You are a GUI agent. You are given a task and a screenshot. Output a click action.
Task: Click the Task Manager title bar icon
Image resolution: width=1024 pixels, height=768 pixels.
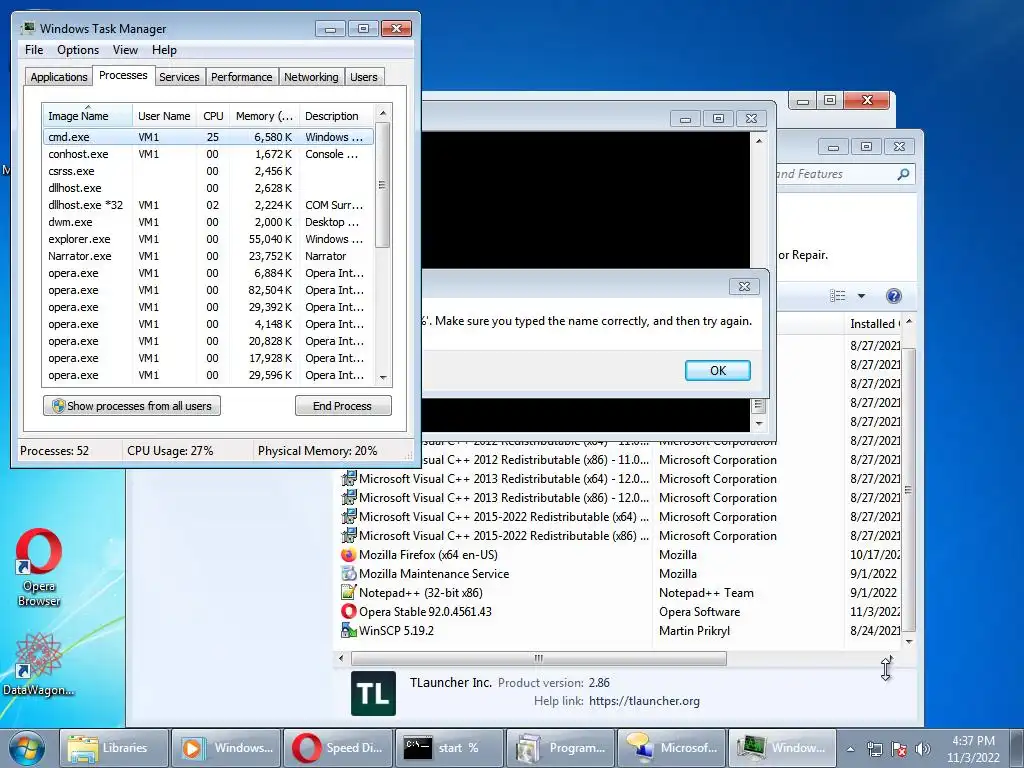point(28,29)
